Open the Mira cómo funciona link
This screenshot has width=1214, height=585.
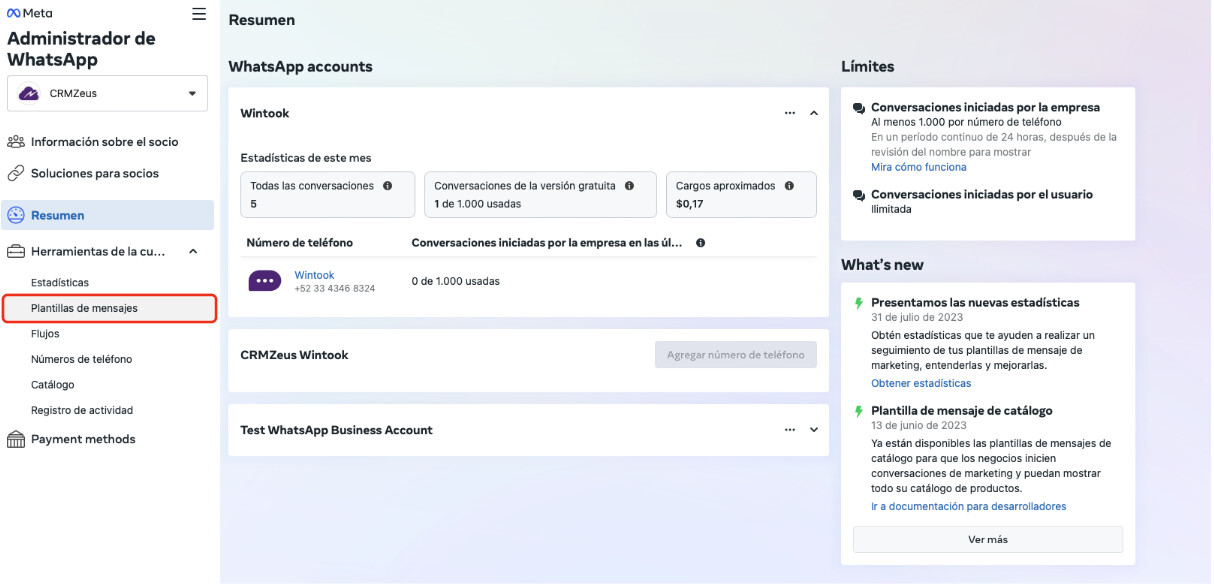918,167
